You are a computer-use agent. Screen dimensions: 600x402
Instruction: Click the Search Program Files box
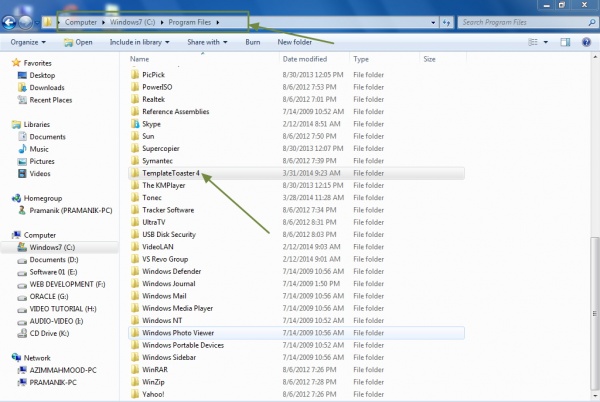pos(527,23)
